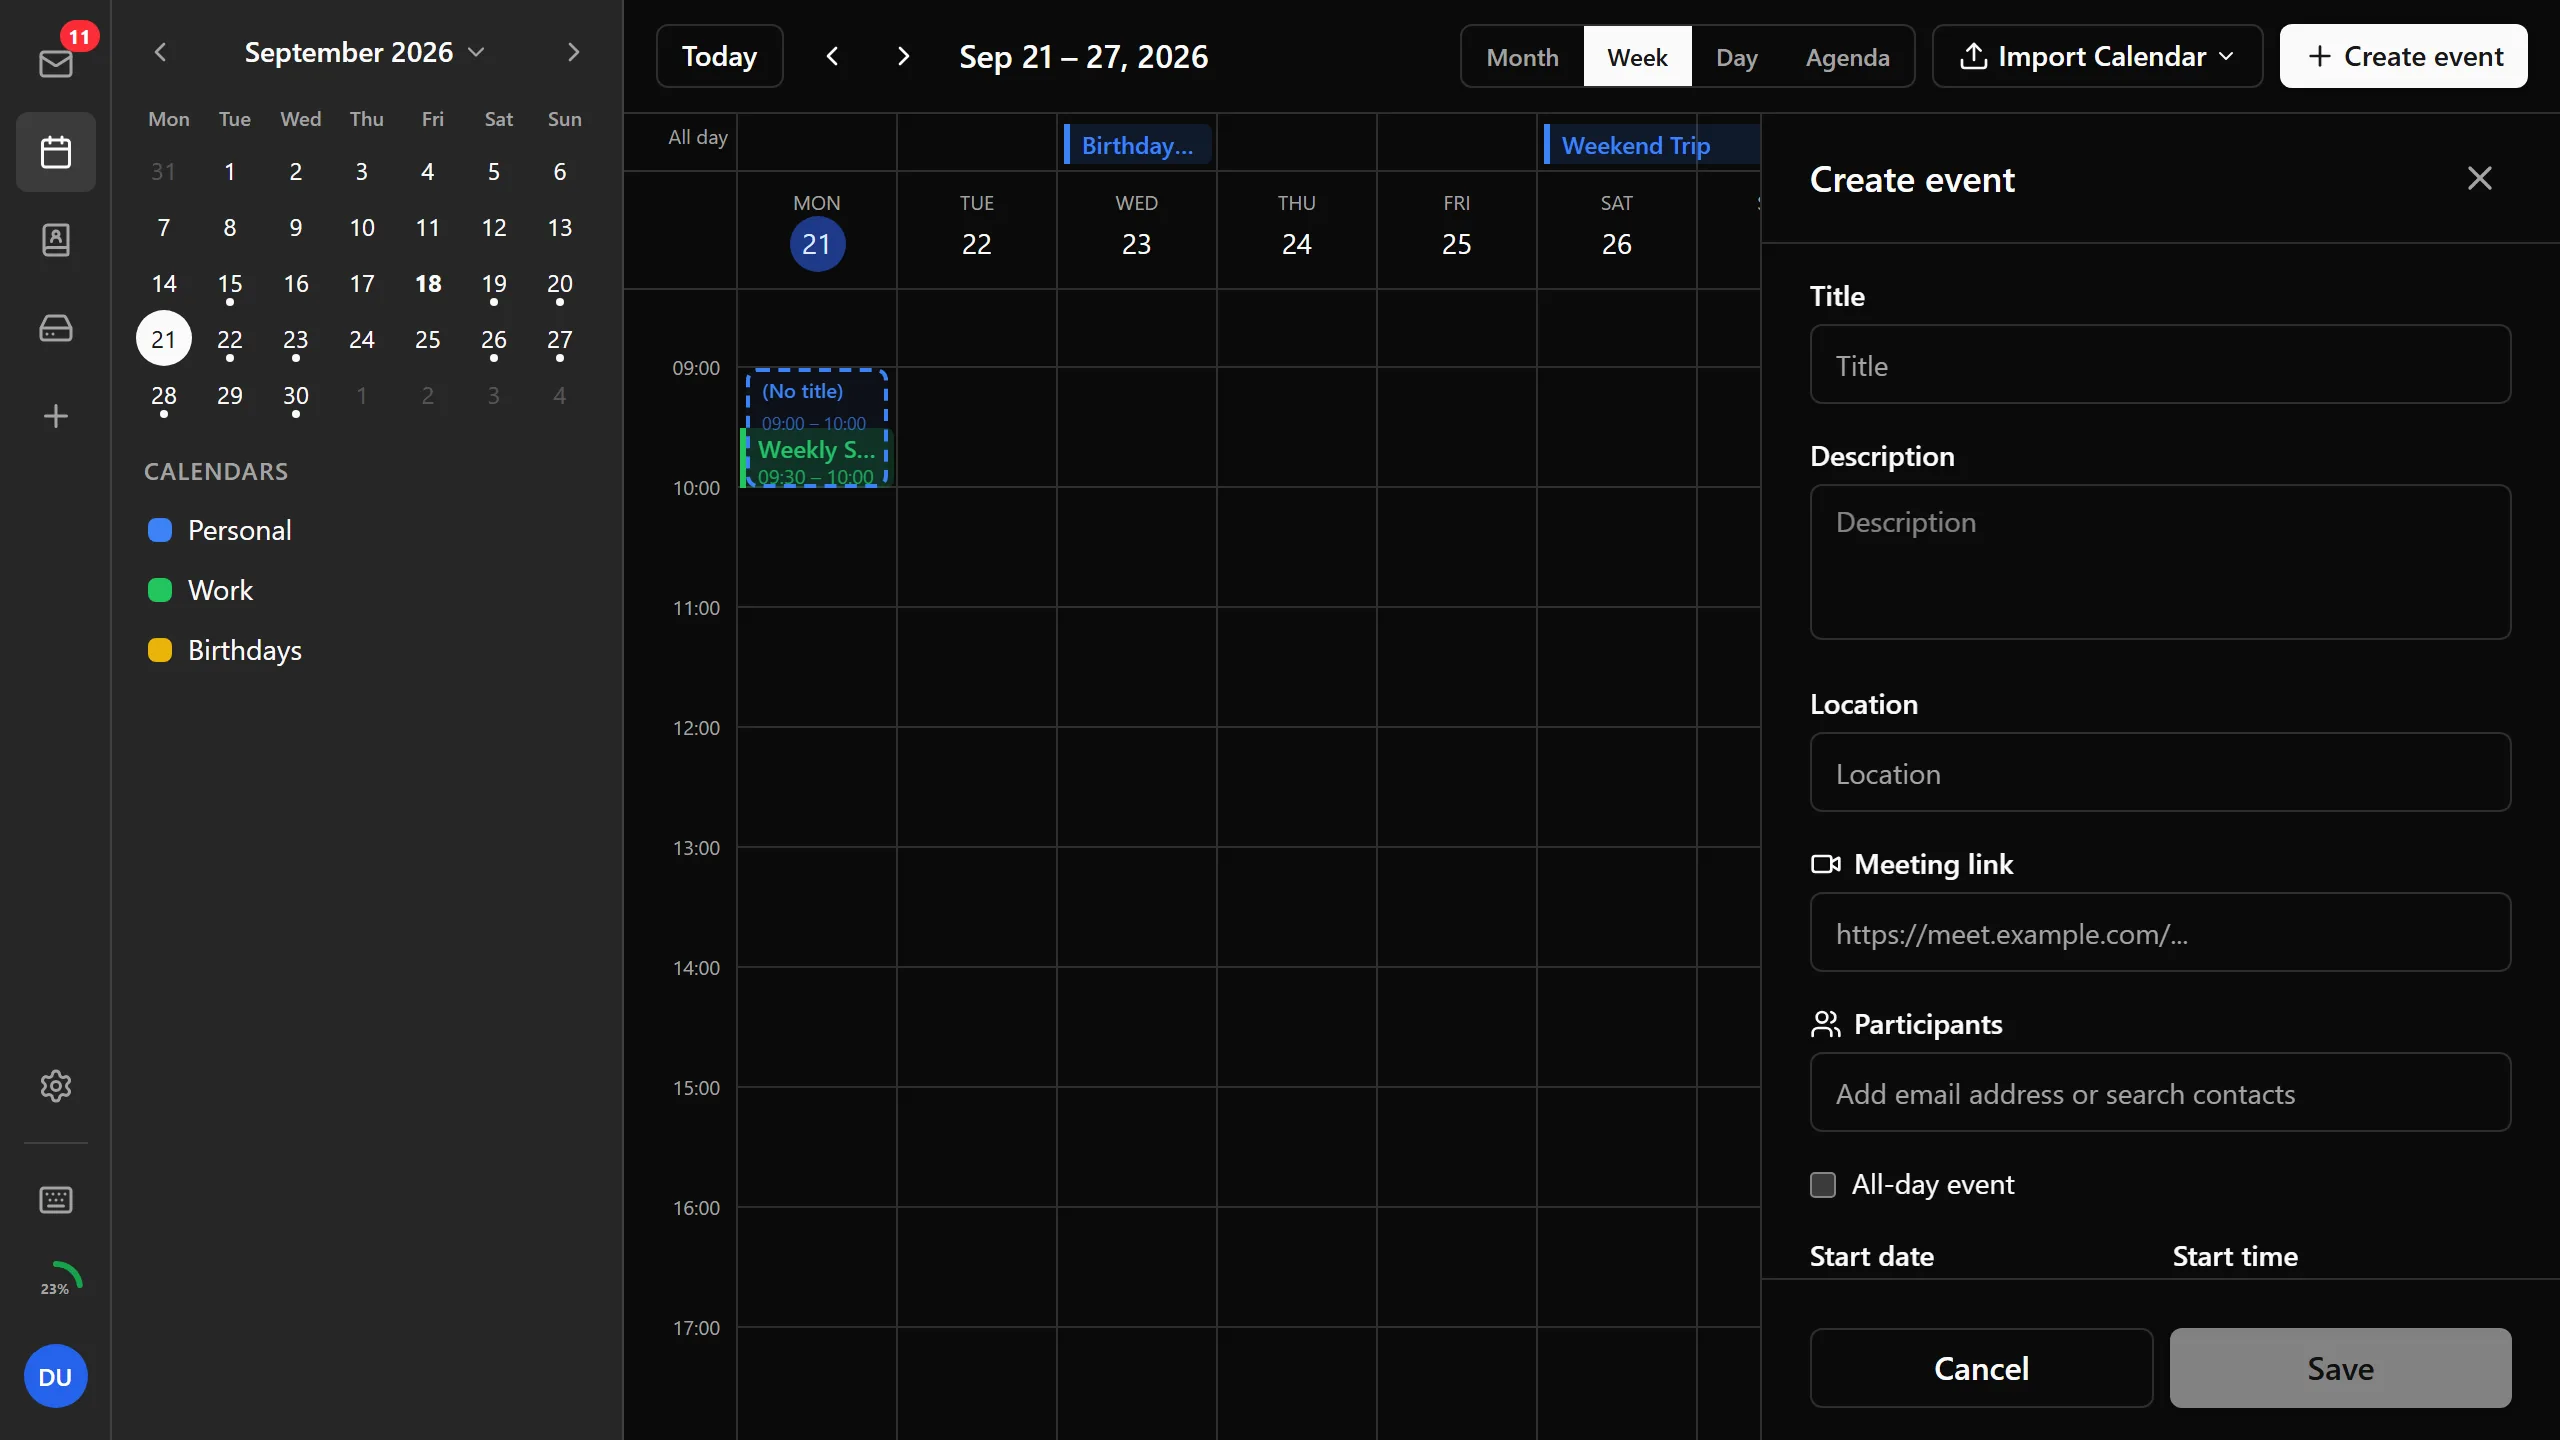This screenshot has height=1440, width=2560.
Task: Select September 18 in mini calendar
Action: [x=428, y=284]
